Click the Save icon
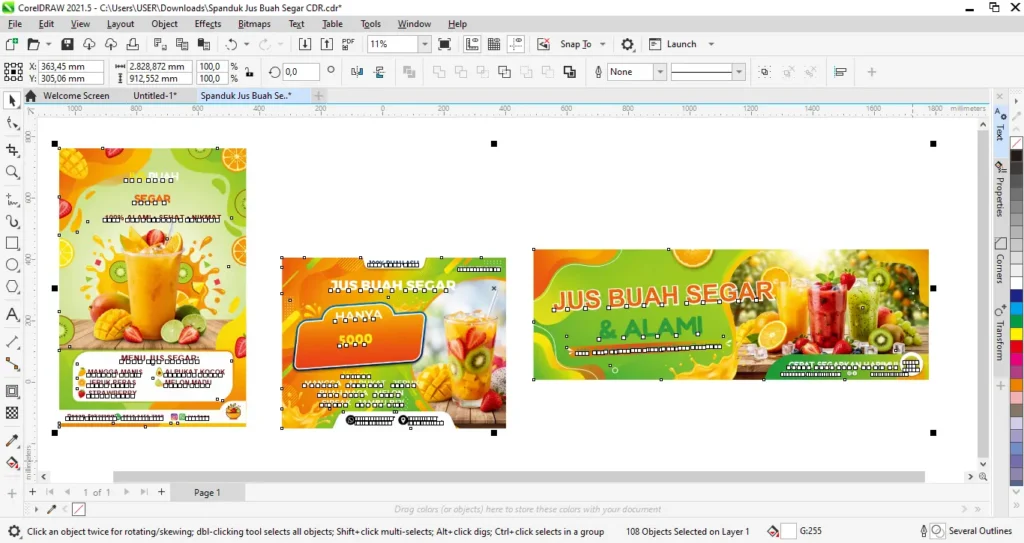Viewport: 1024px width, 543px height. 67,44
